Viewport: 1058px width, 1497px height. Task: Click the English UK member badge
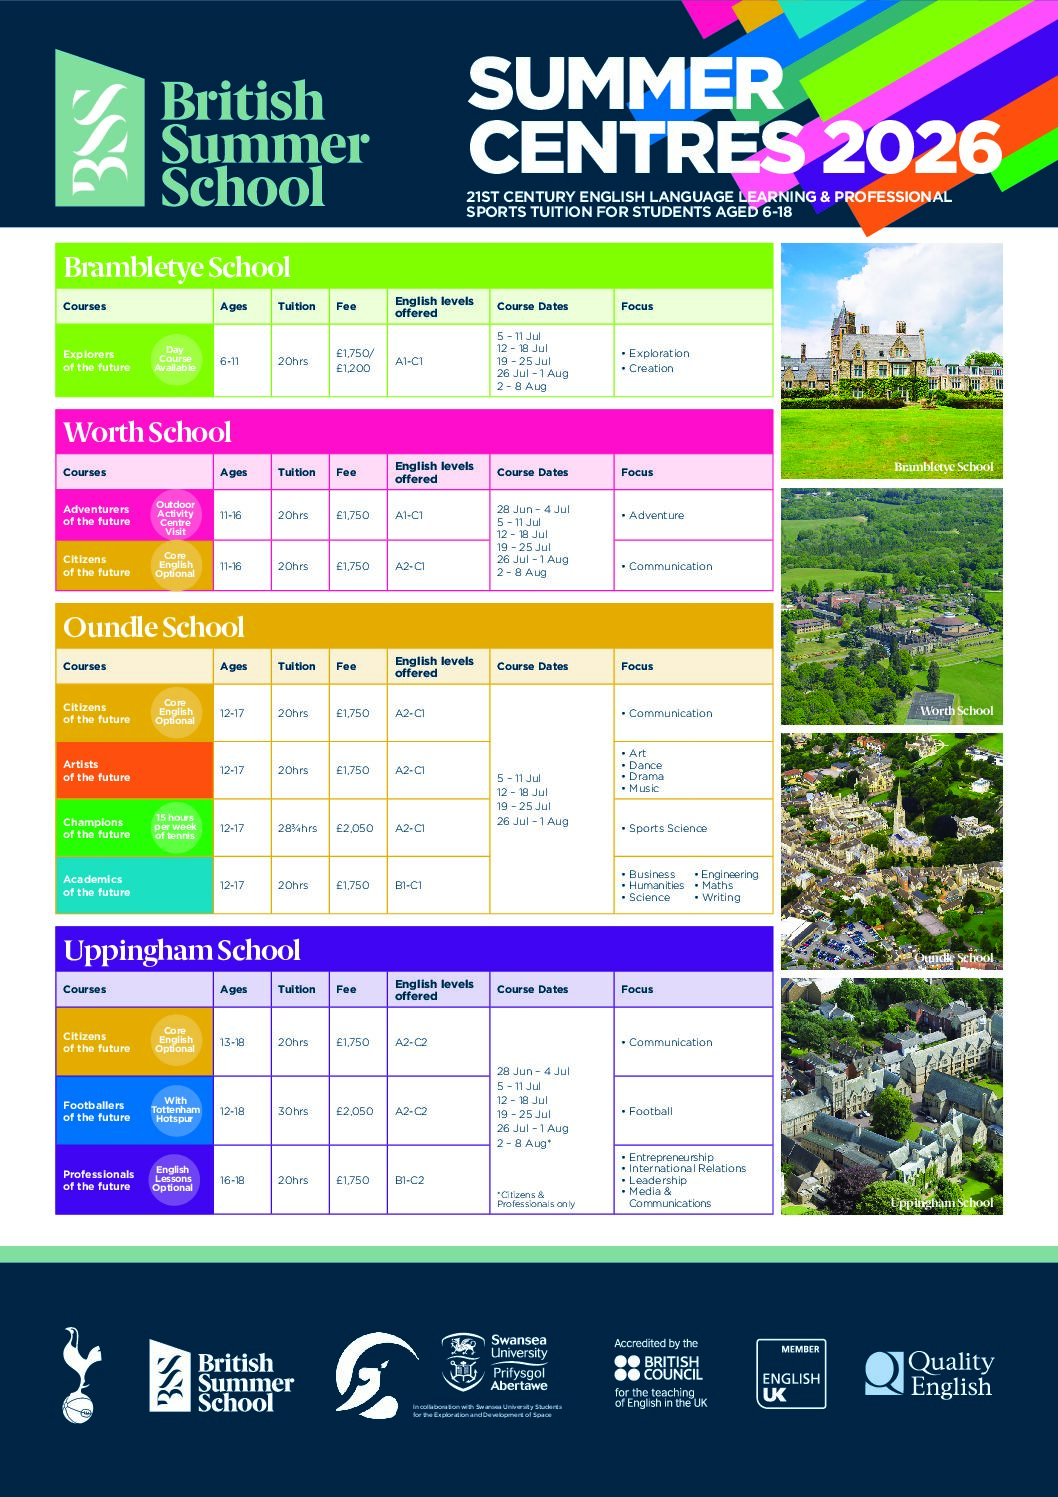point(790,1374)
